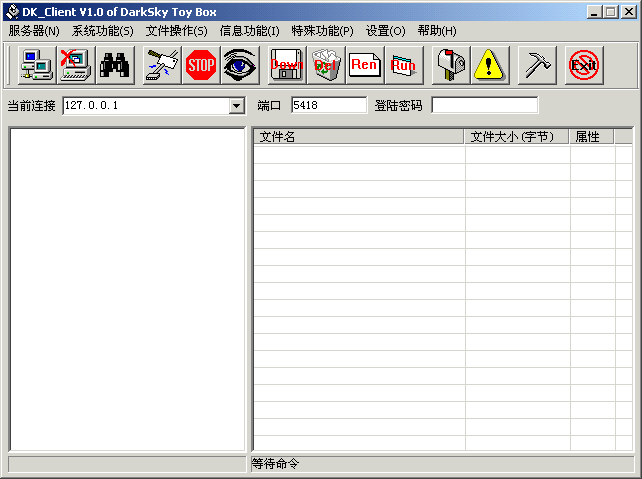Click the yellow warning triangle icon
The width and height of the screenshot is (642, 479).
click(x=490, y=66)
